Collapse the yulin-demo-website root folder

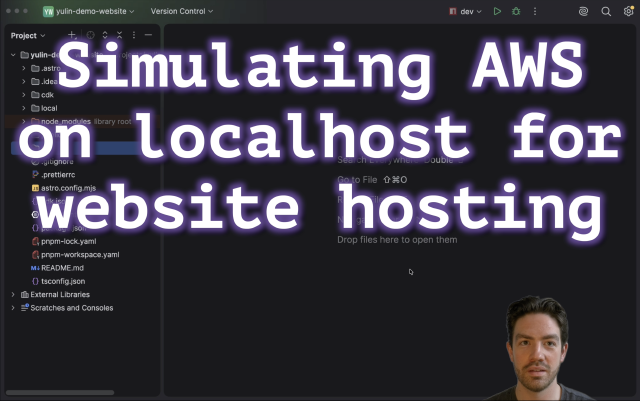[x=13, y=55]
